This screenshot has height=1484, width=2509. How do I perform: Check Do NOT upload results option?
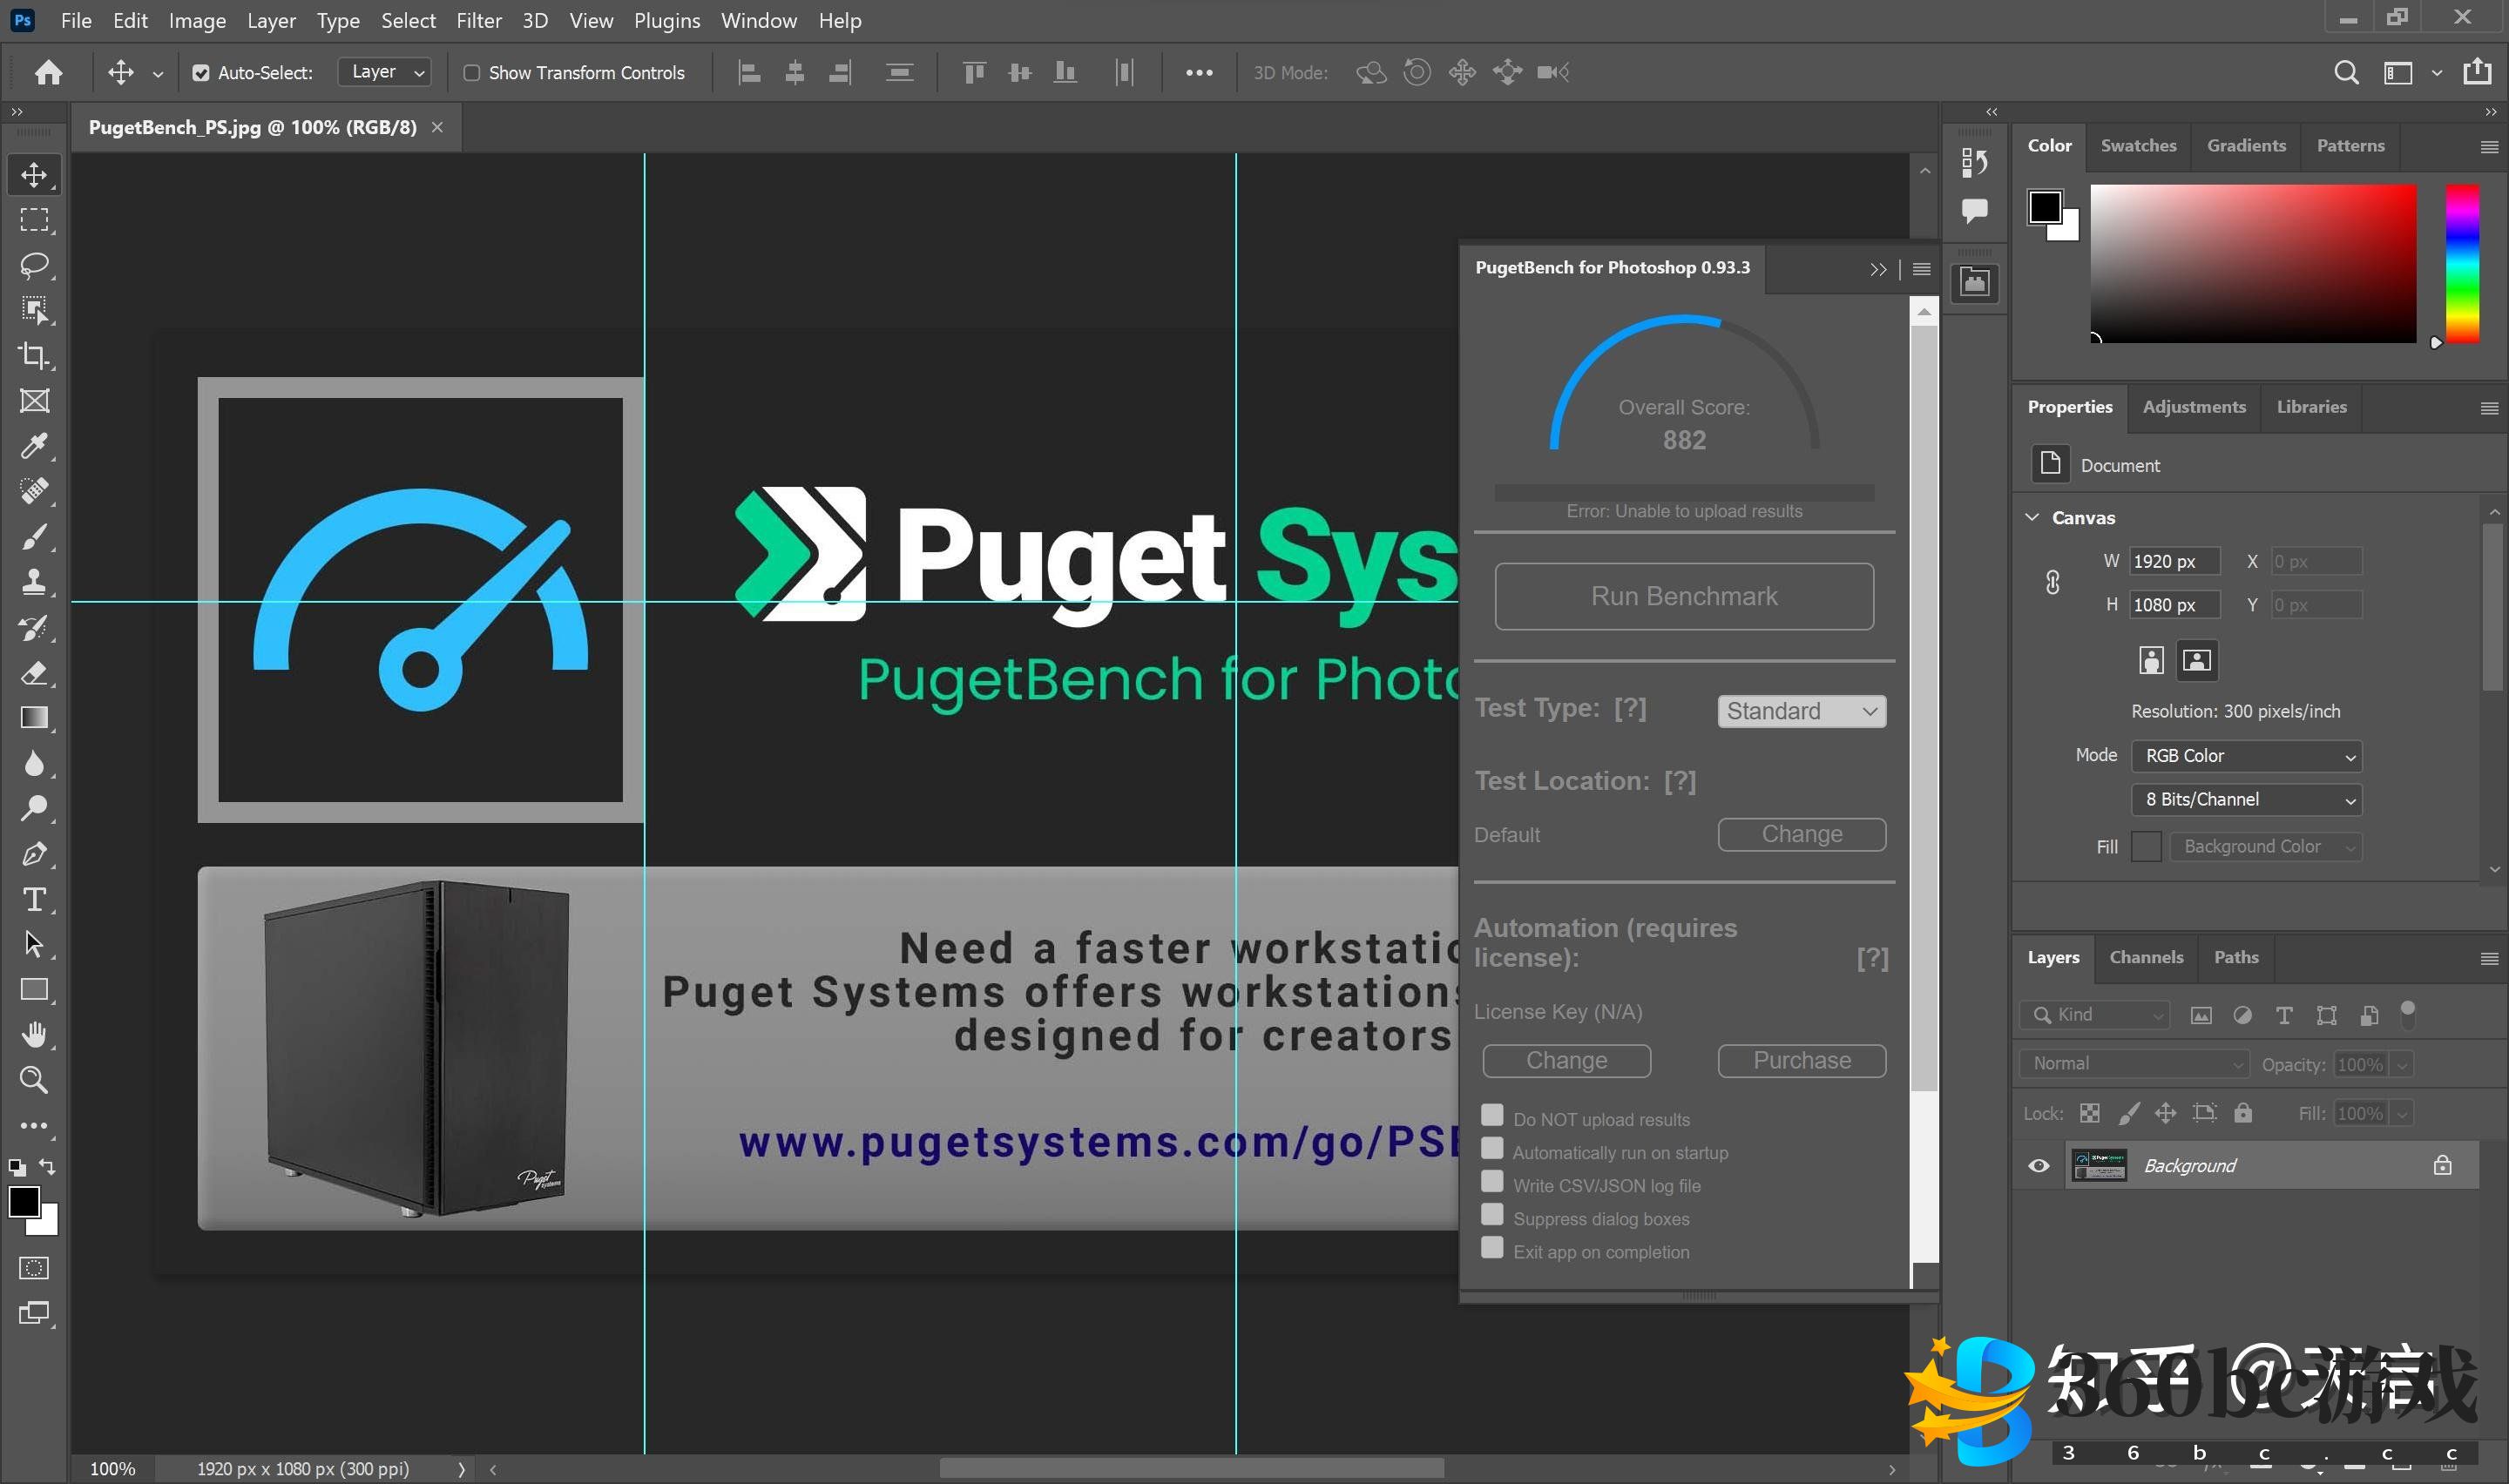[x=1491, y=1116]
